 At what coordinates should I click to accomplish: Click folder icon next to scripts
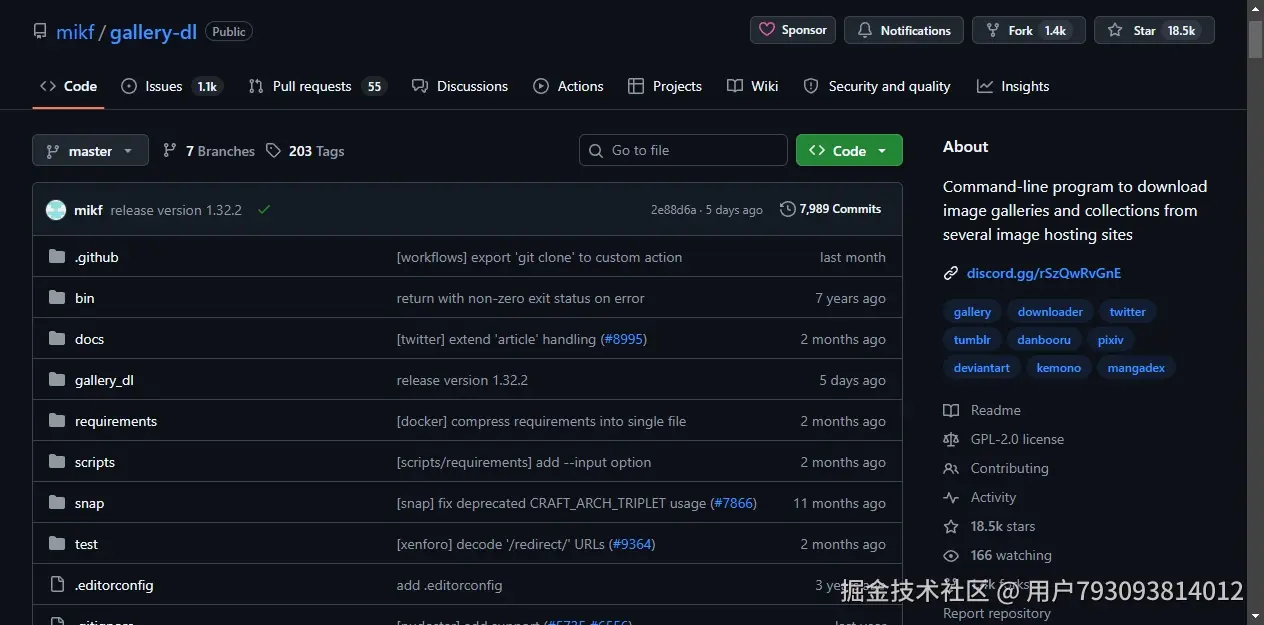point(56,462)
